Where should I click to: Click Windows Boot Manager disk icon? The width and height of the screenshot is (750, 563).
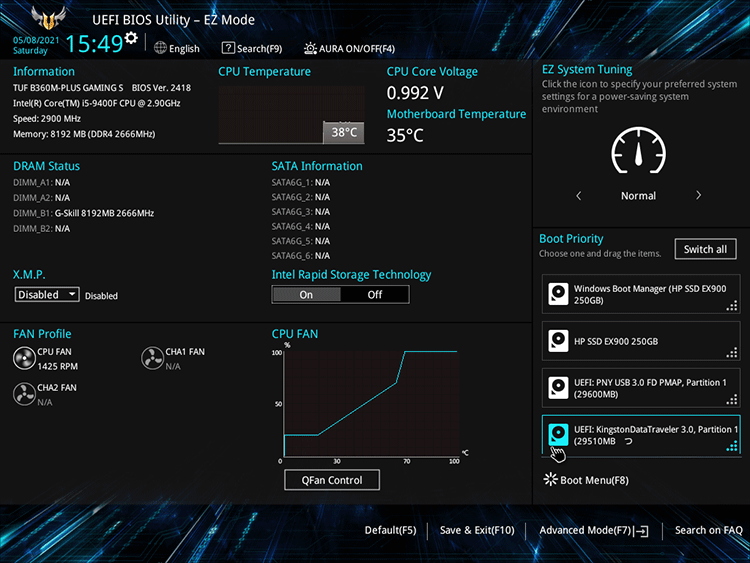(558, 294)
